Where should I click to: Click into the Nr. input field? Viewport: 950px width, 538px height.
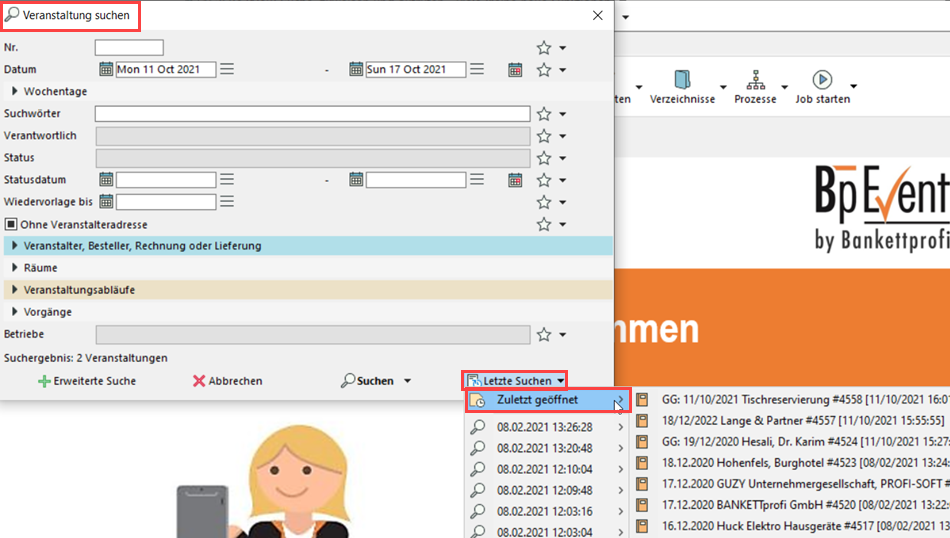click(129, 48)
